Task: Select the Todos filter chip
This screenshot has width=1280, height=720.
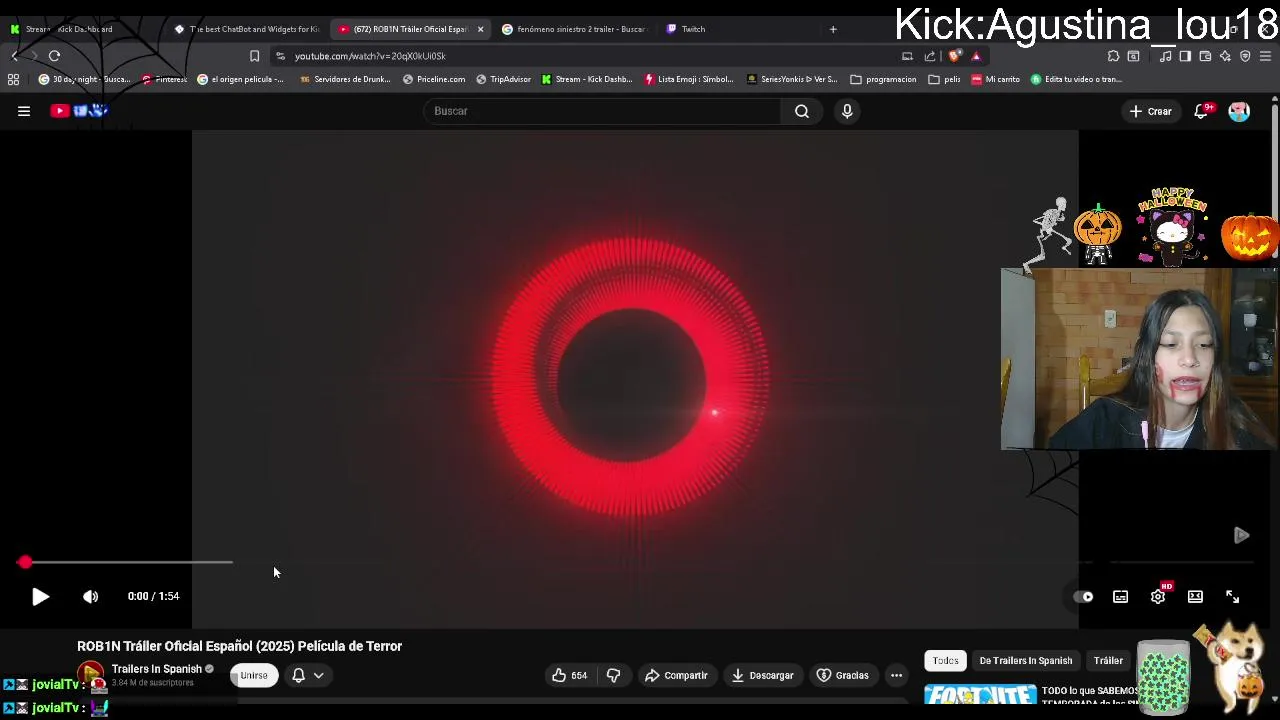Action: pyautogui.click(x=945, y=661)
